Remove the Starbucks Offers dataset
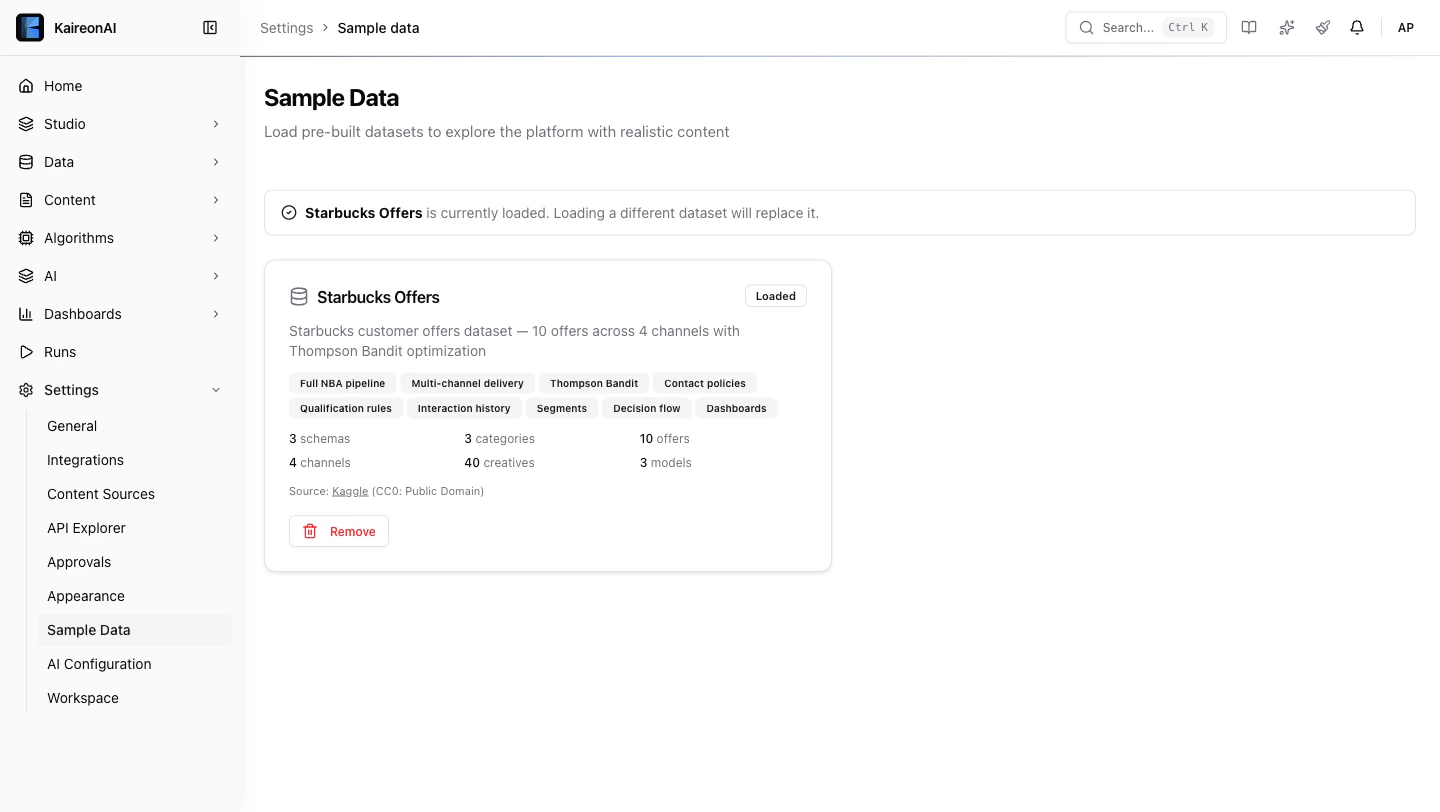The width and height of the screenshot is (1440, 812). click(x=339, y=531)
